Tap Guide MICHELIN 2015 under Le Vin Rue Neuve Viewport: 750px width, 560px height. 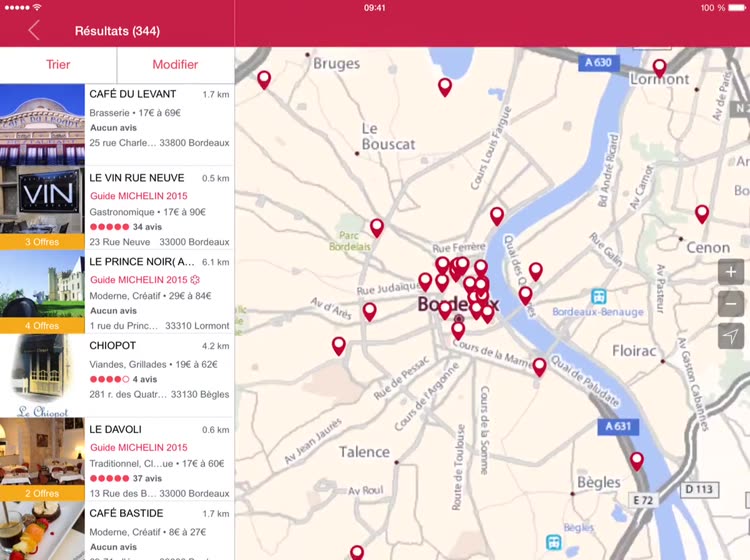(139, 196)
